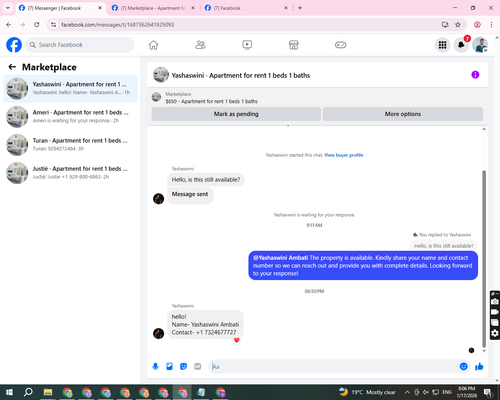The height and width of the screenshot is (400, 500).
Task: Show hidden system tray icons
Action: (407, 392)
